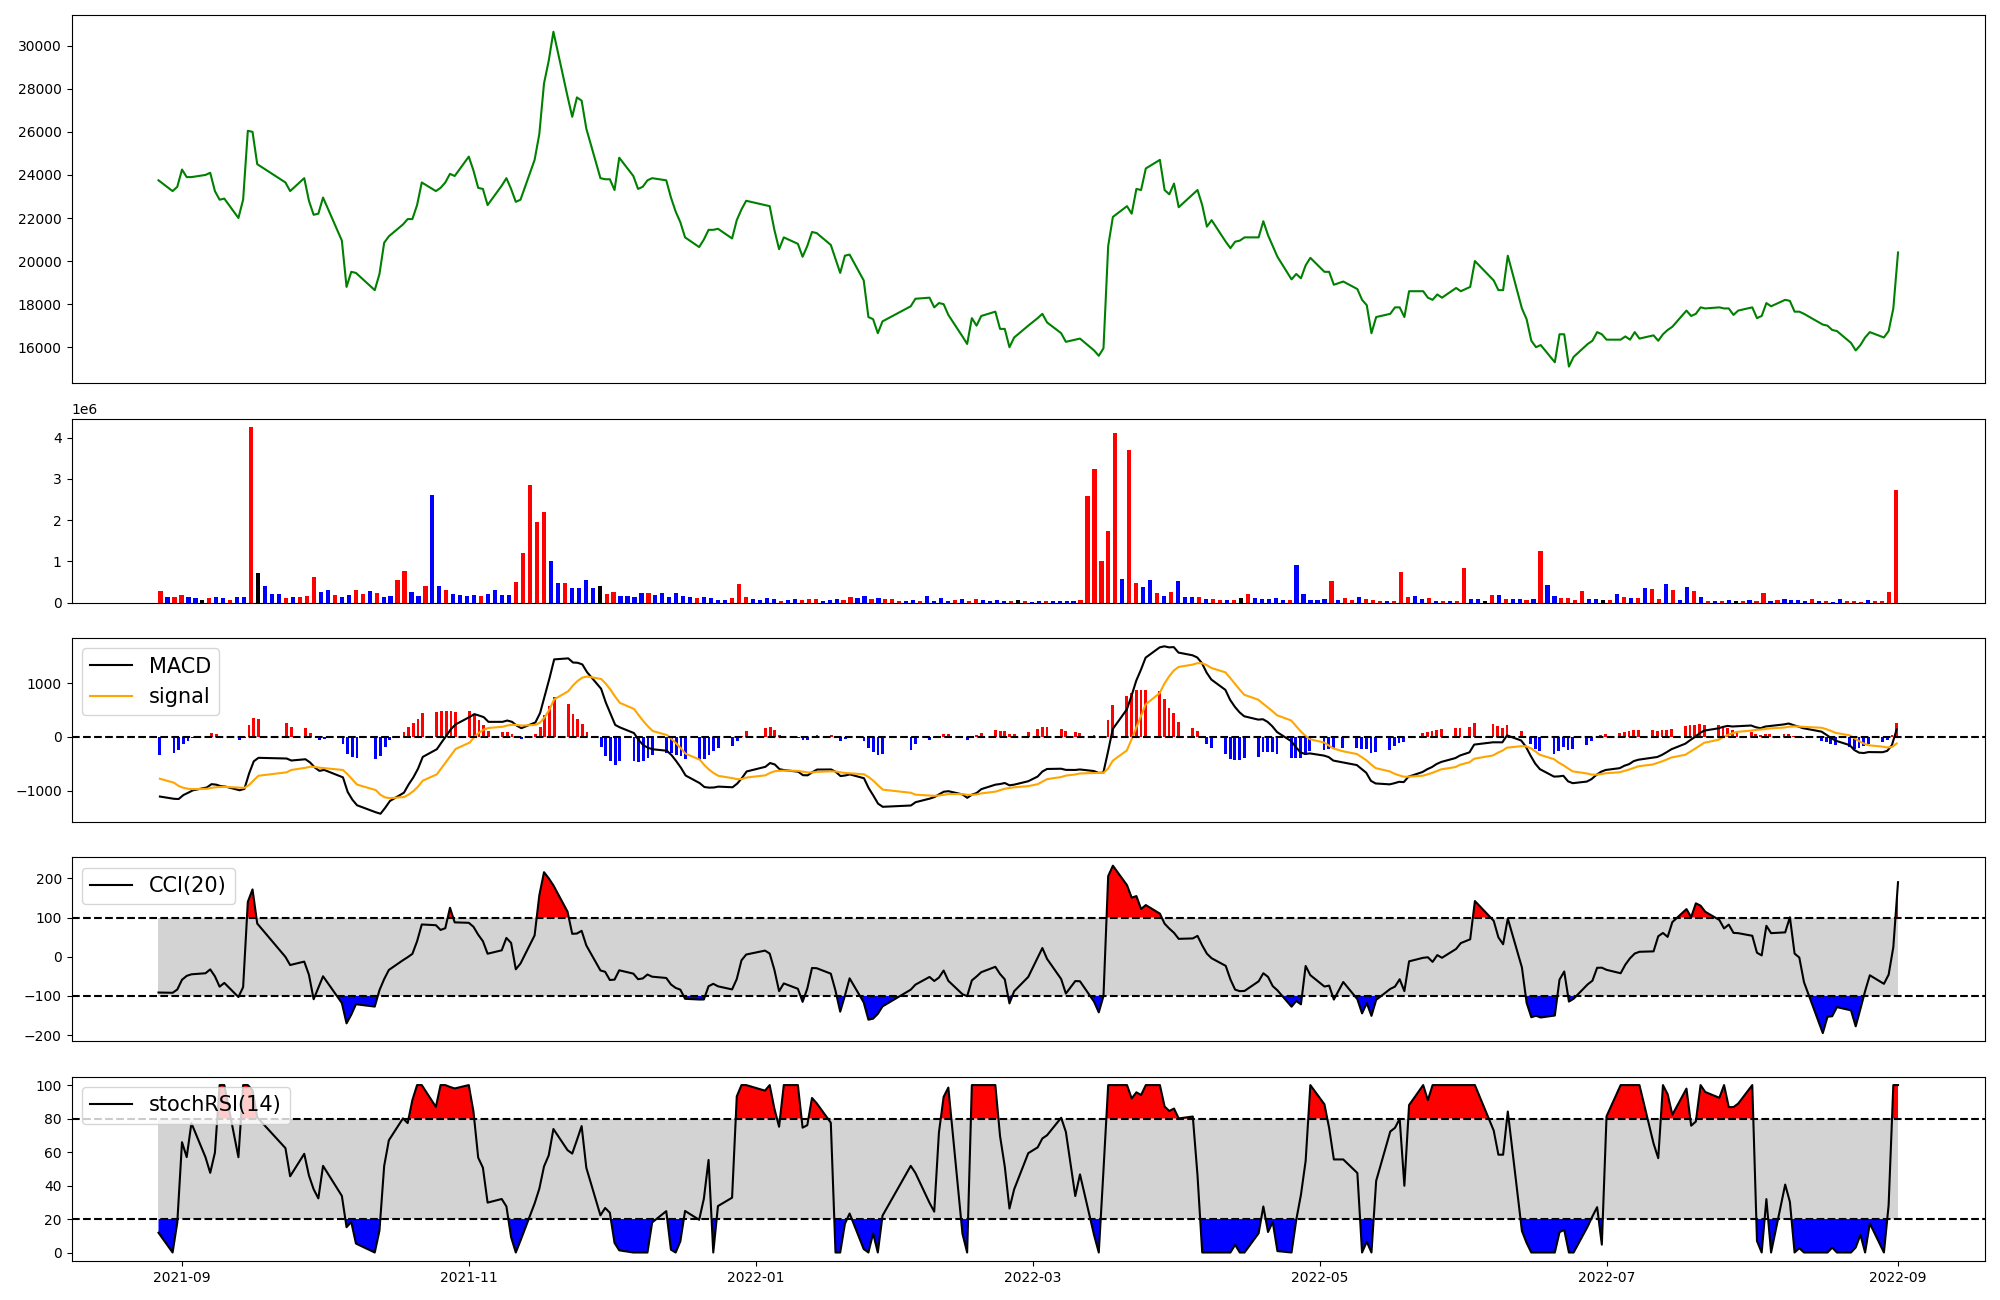Click the 2022-01 date tick label
Viewport: 2000px width, 1300px height.
756,1277
